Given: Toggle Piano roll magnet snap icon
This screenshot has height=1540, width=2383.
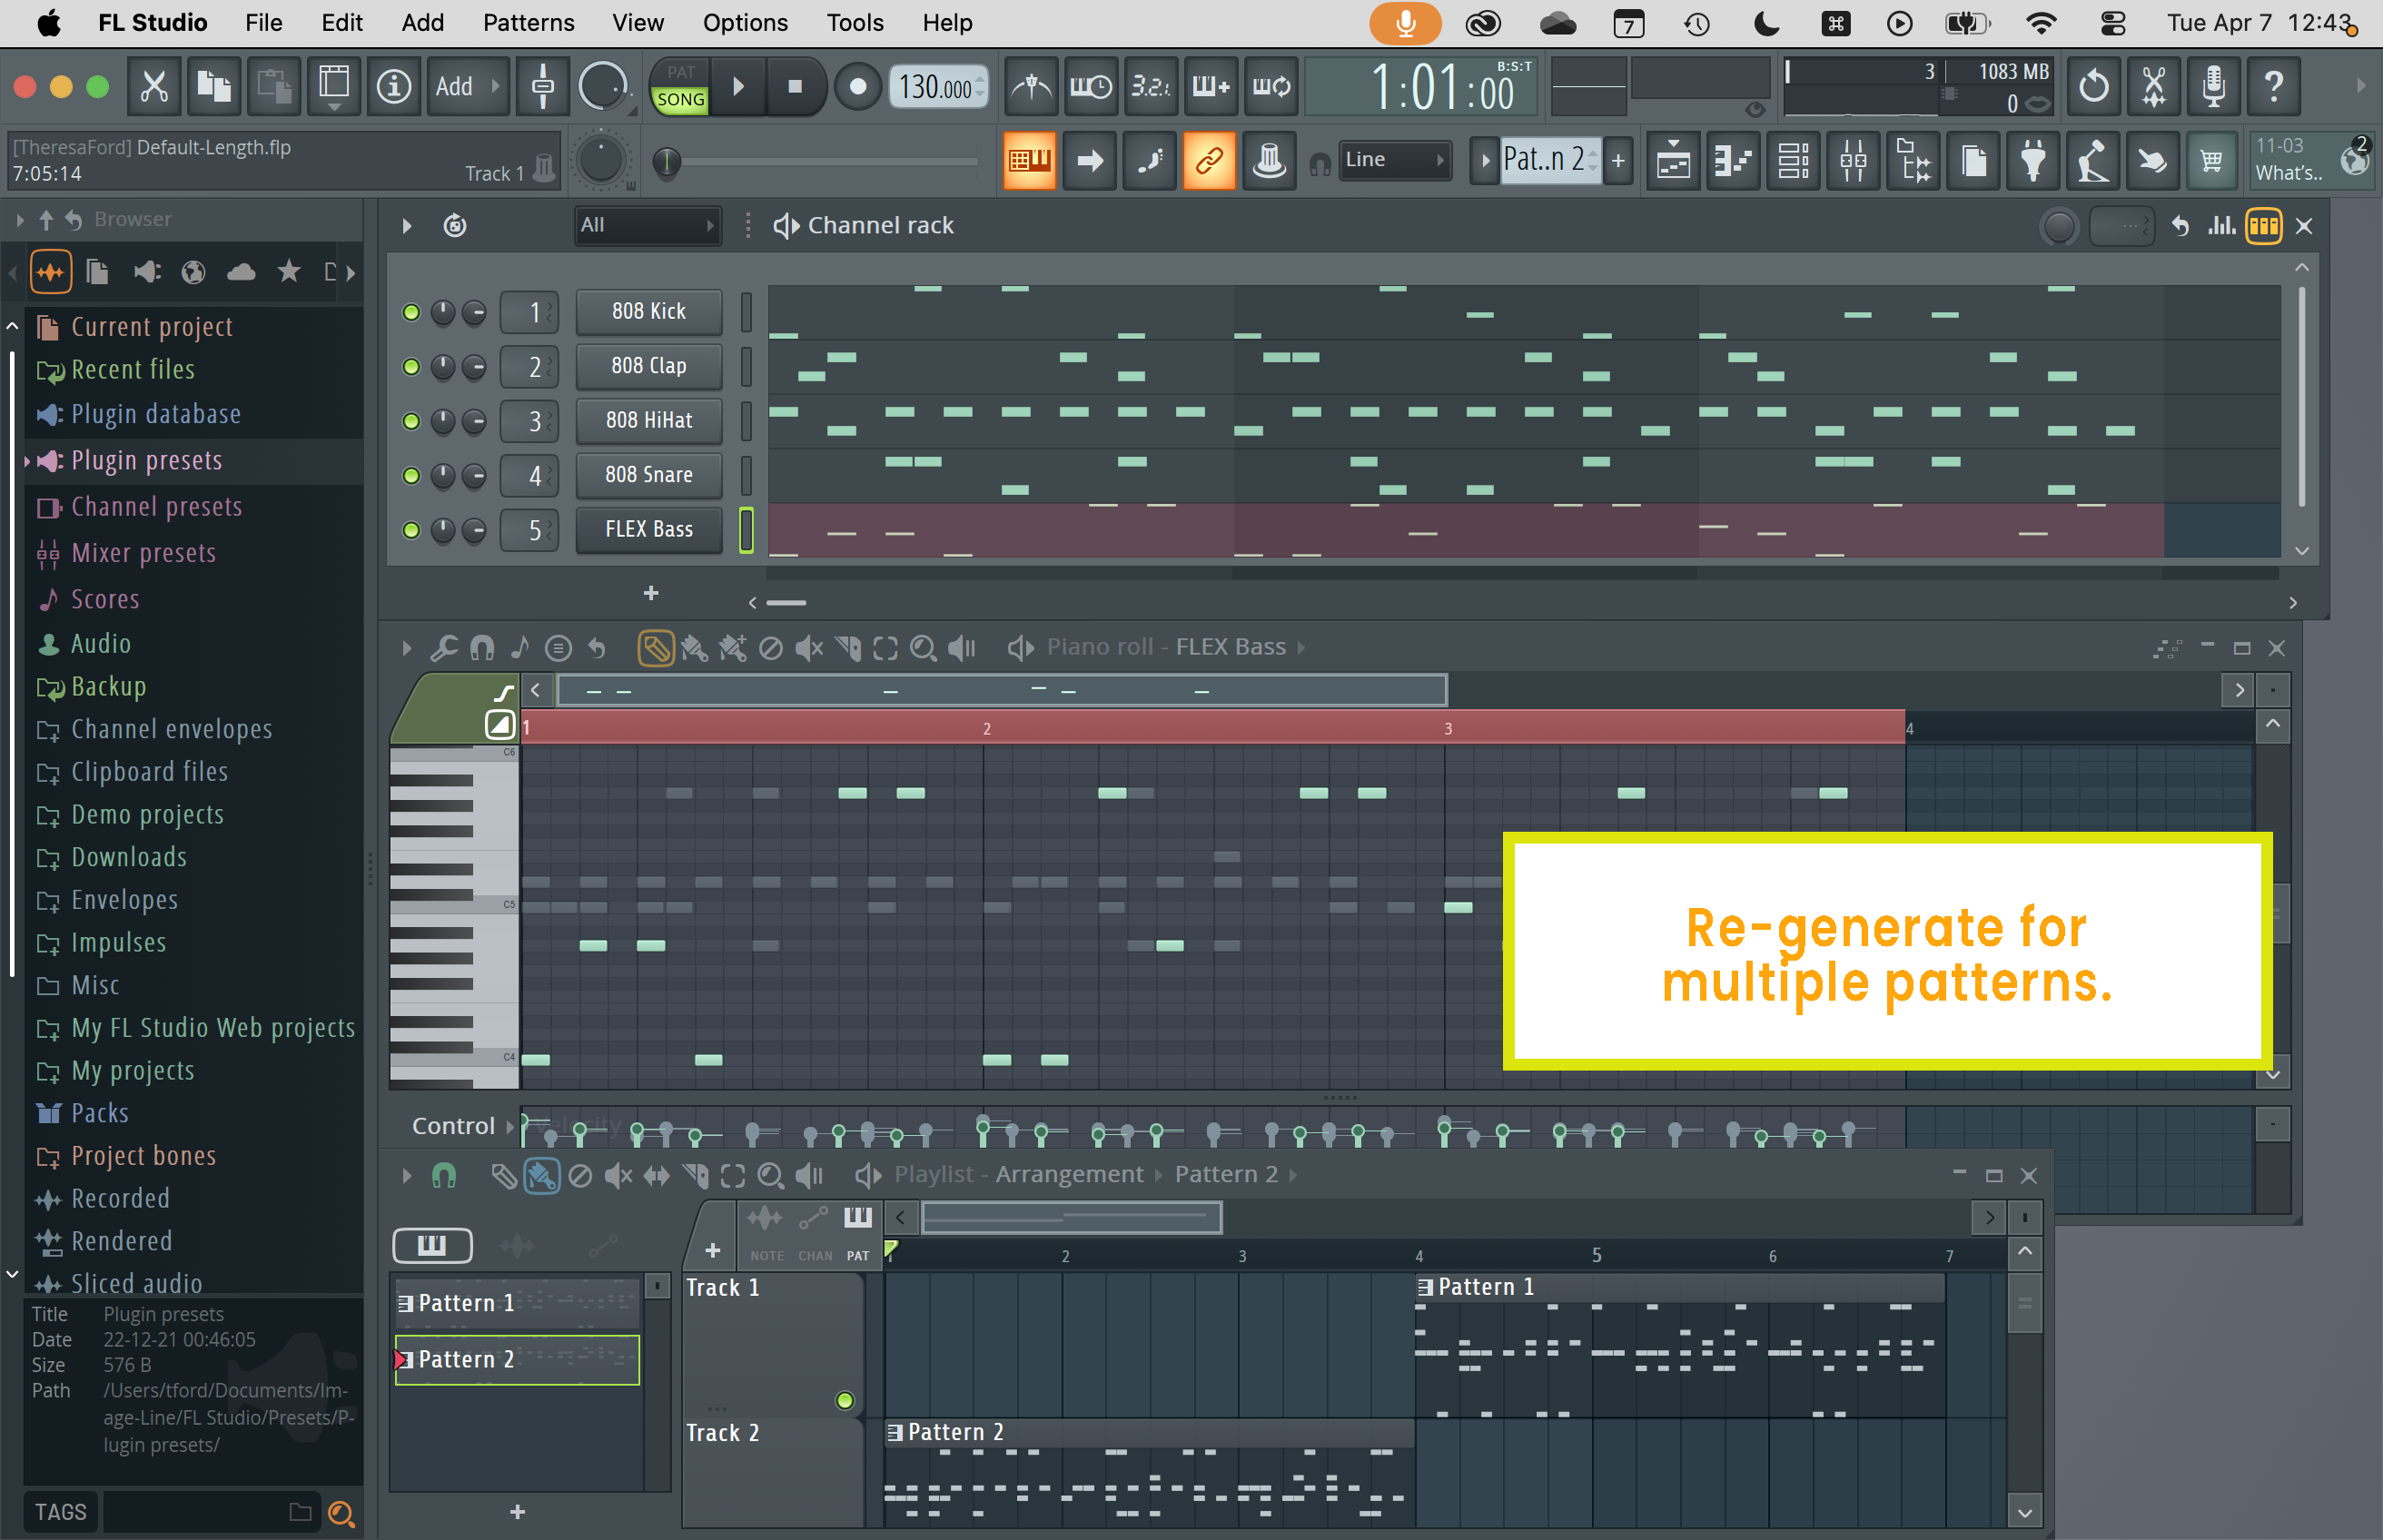Looking at the screenshot, I should (x=482, y=648).
